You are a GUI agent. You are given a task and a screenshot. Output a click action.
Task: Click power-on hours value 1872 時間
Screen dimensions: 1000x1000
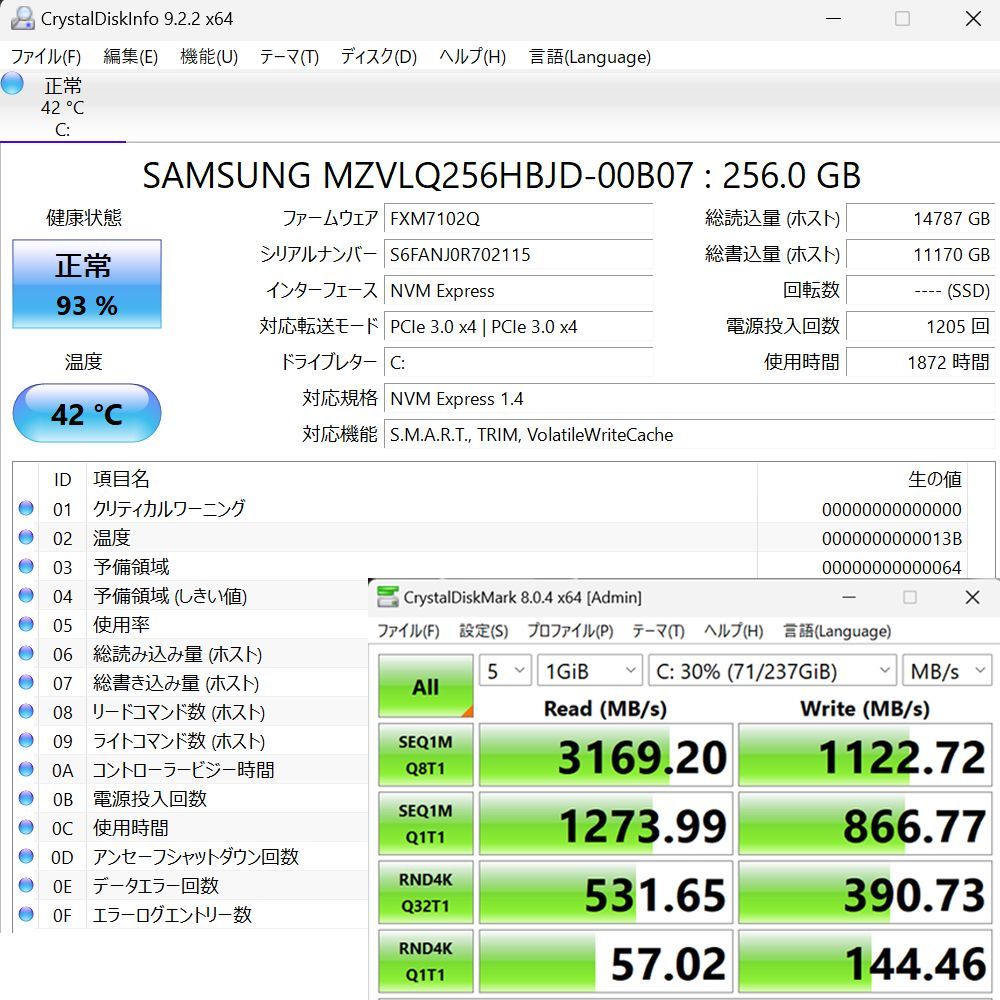pos(920,362)
